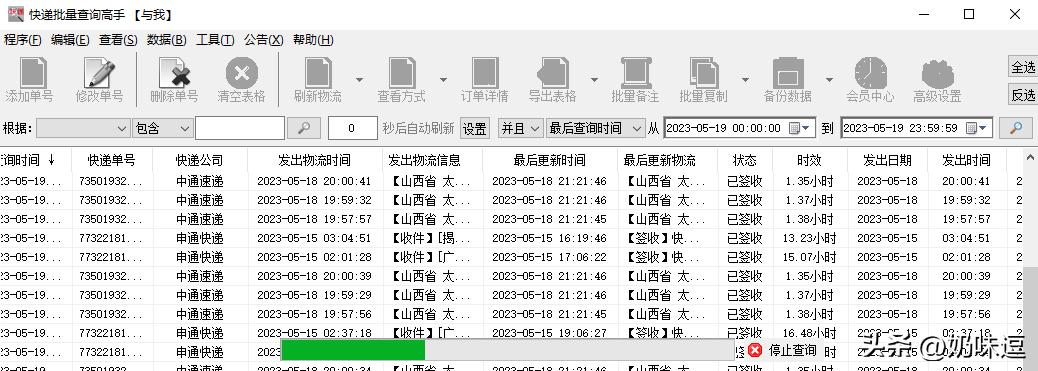
Task: Click the 删除单号 toolbar icon
Action: [x=174, y=72]
